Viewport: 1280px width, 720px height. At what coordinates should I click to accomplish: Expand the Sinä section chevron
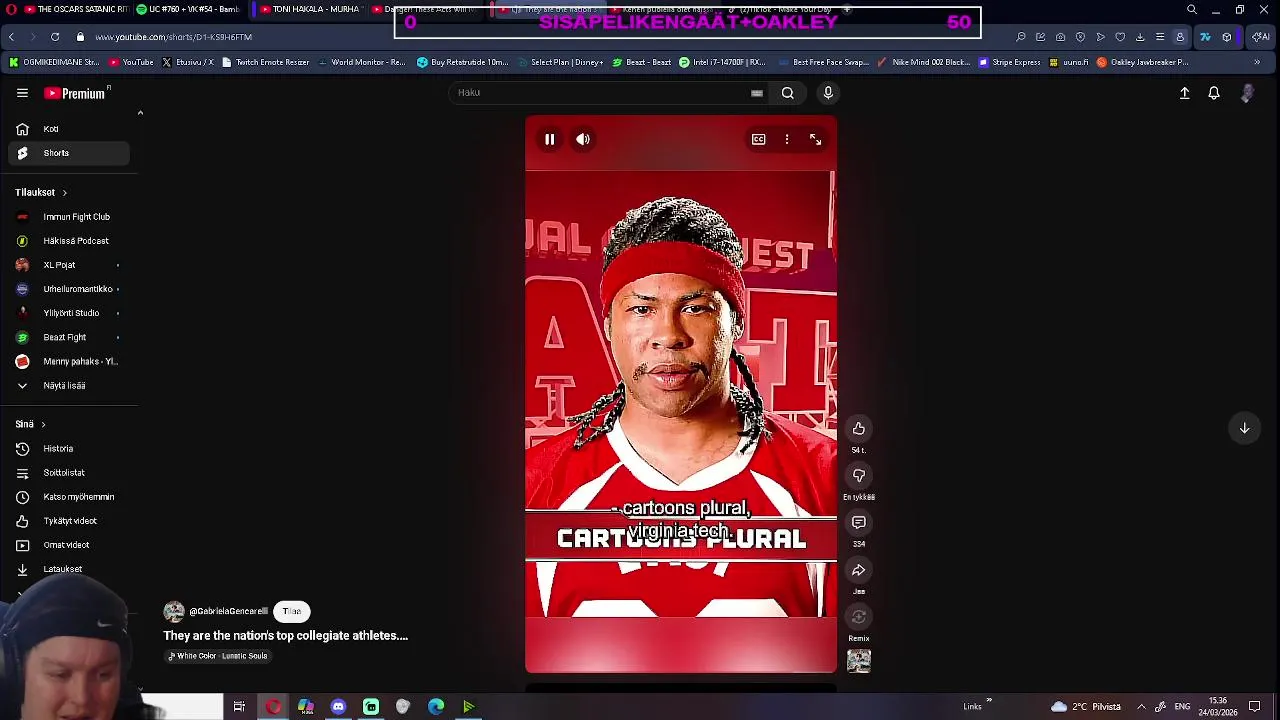(x=43, y=424)
